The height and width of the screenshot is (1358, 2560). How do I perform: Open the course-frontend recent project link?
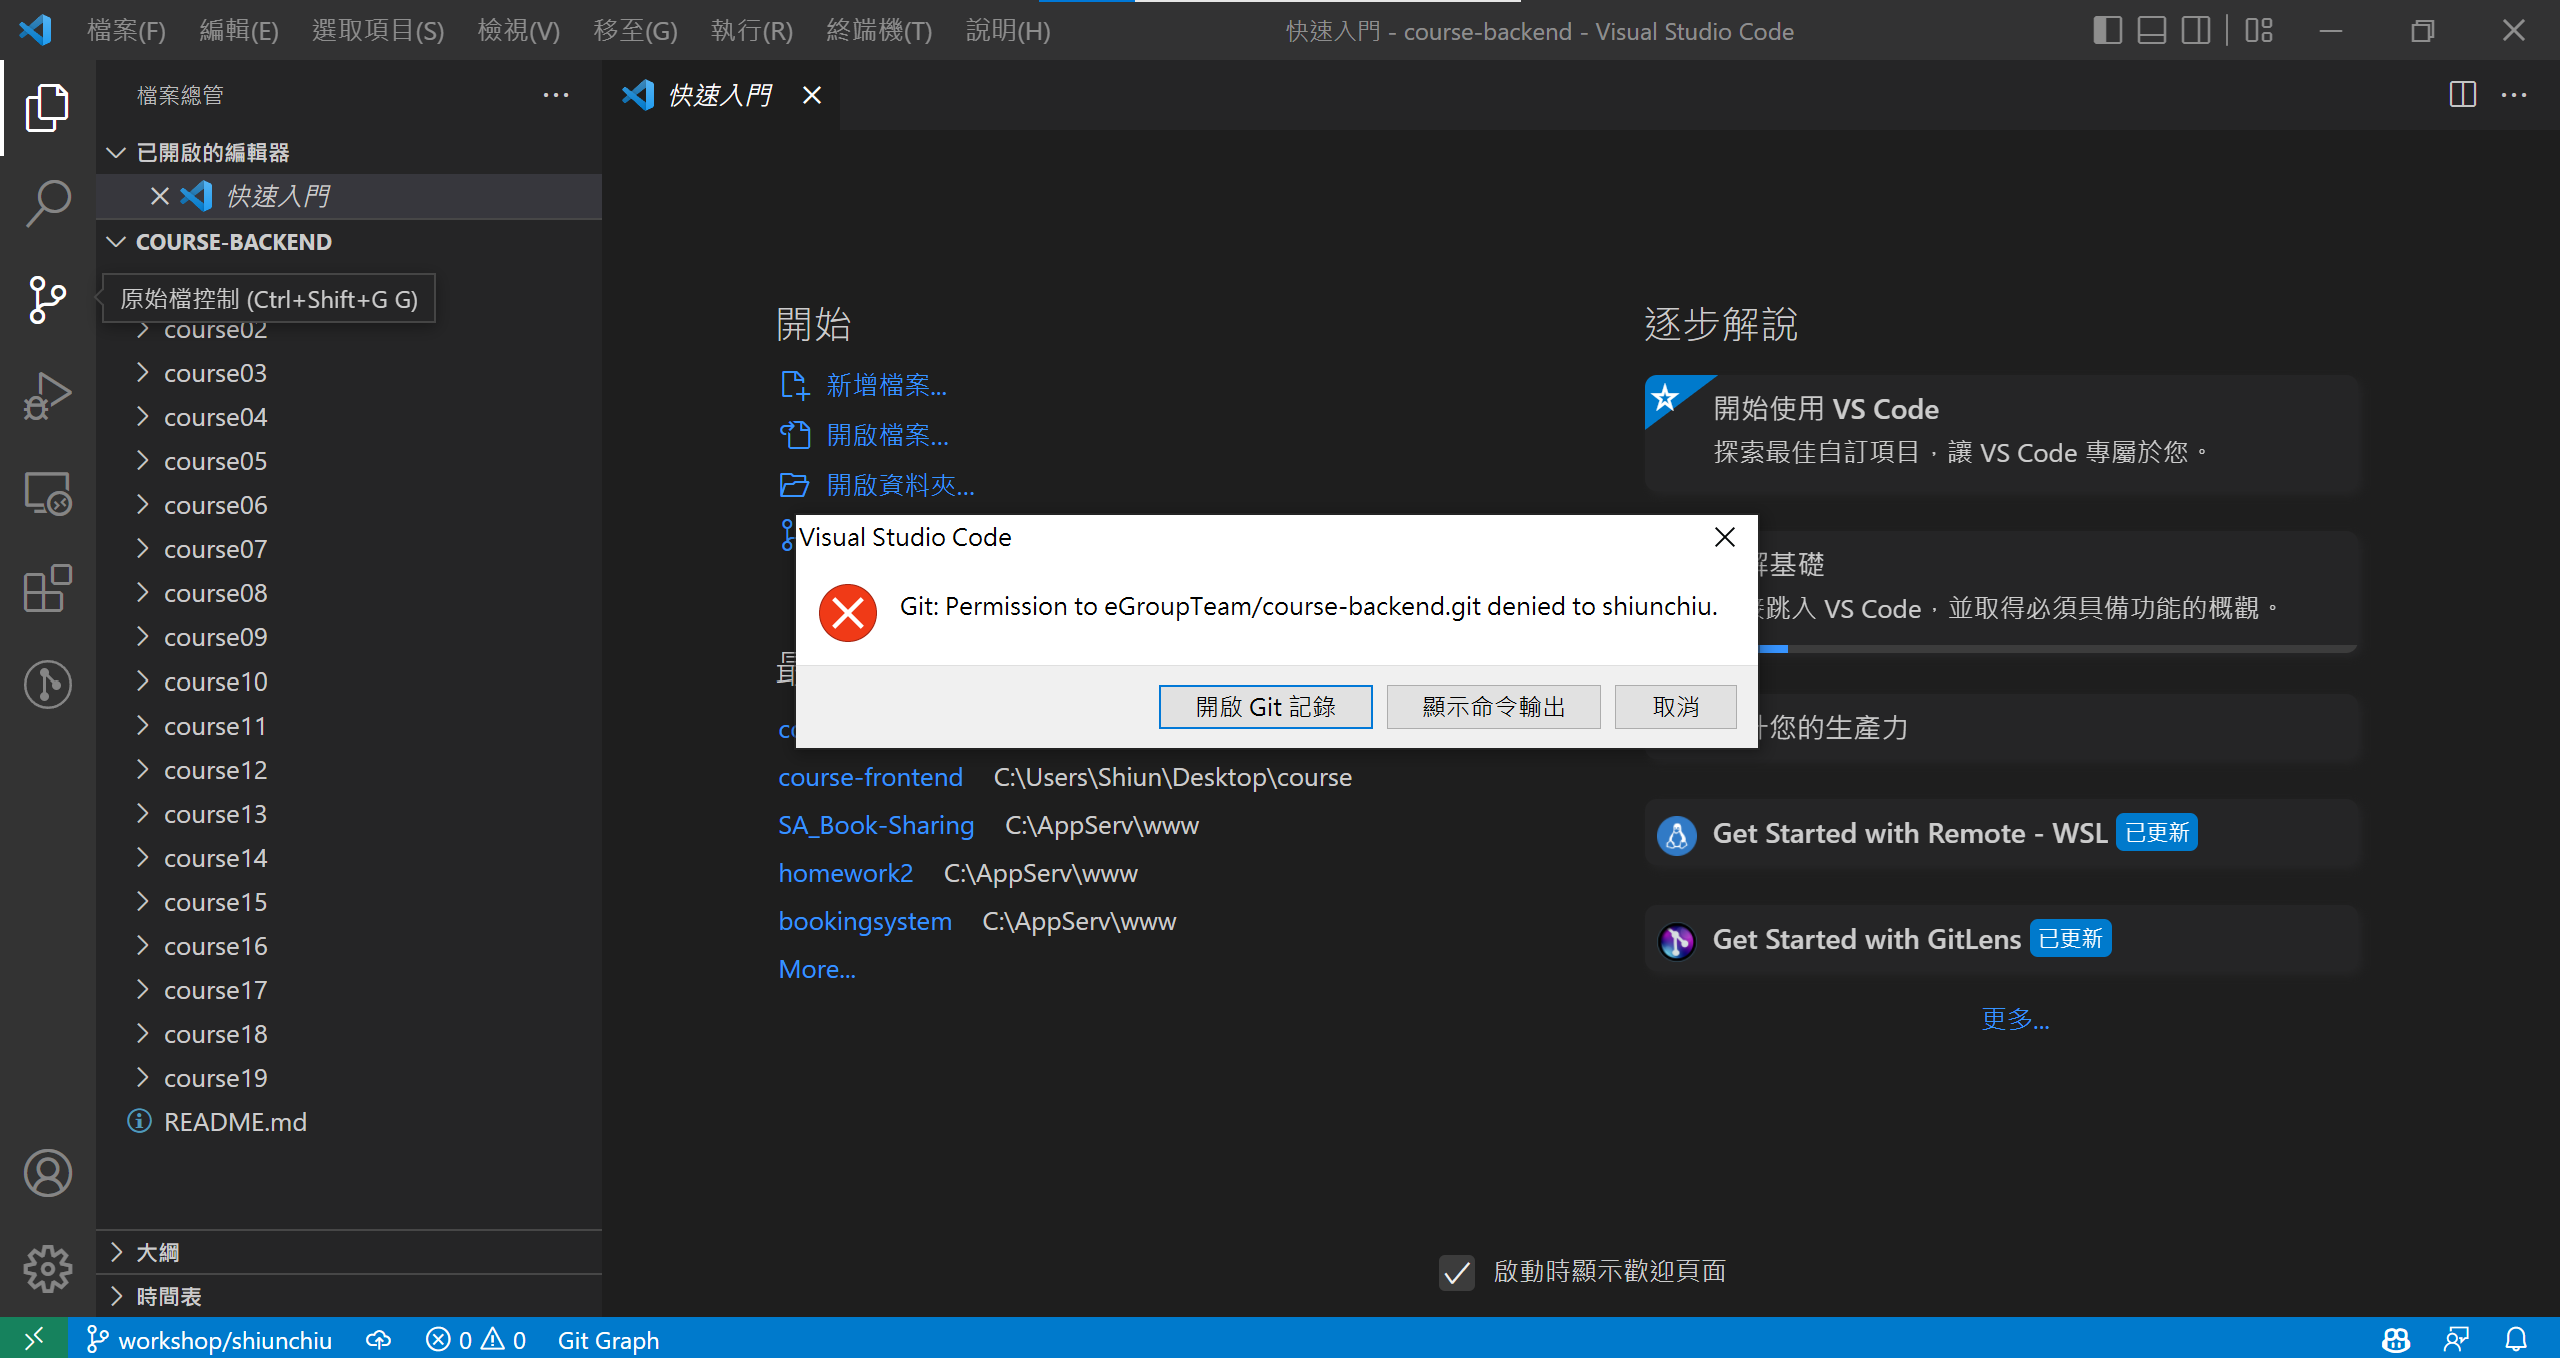point(870,776)
